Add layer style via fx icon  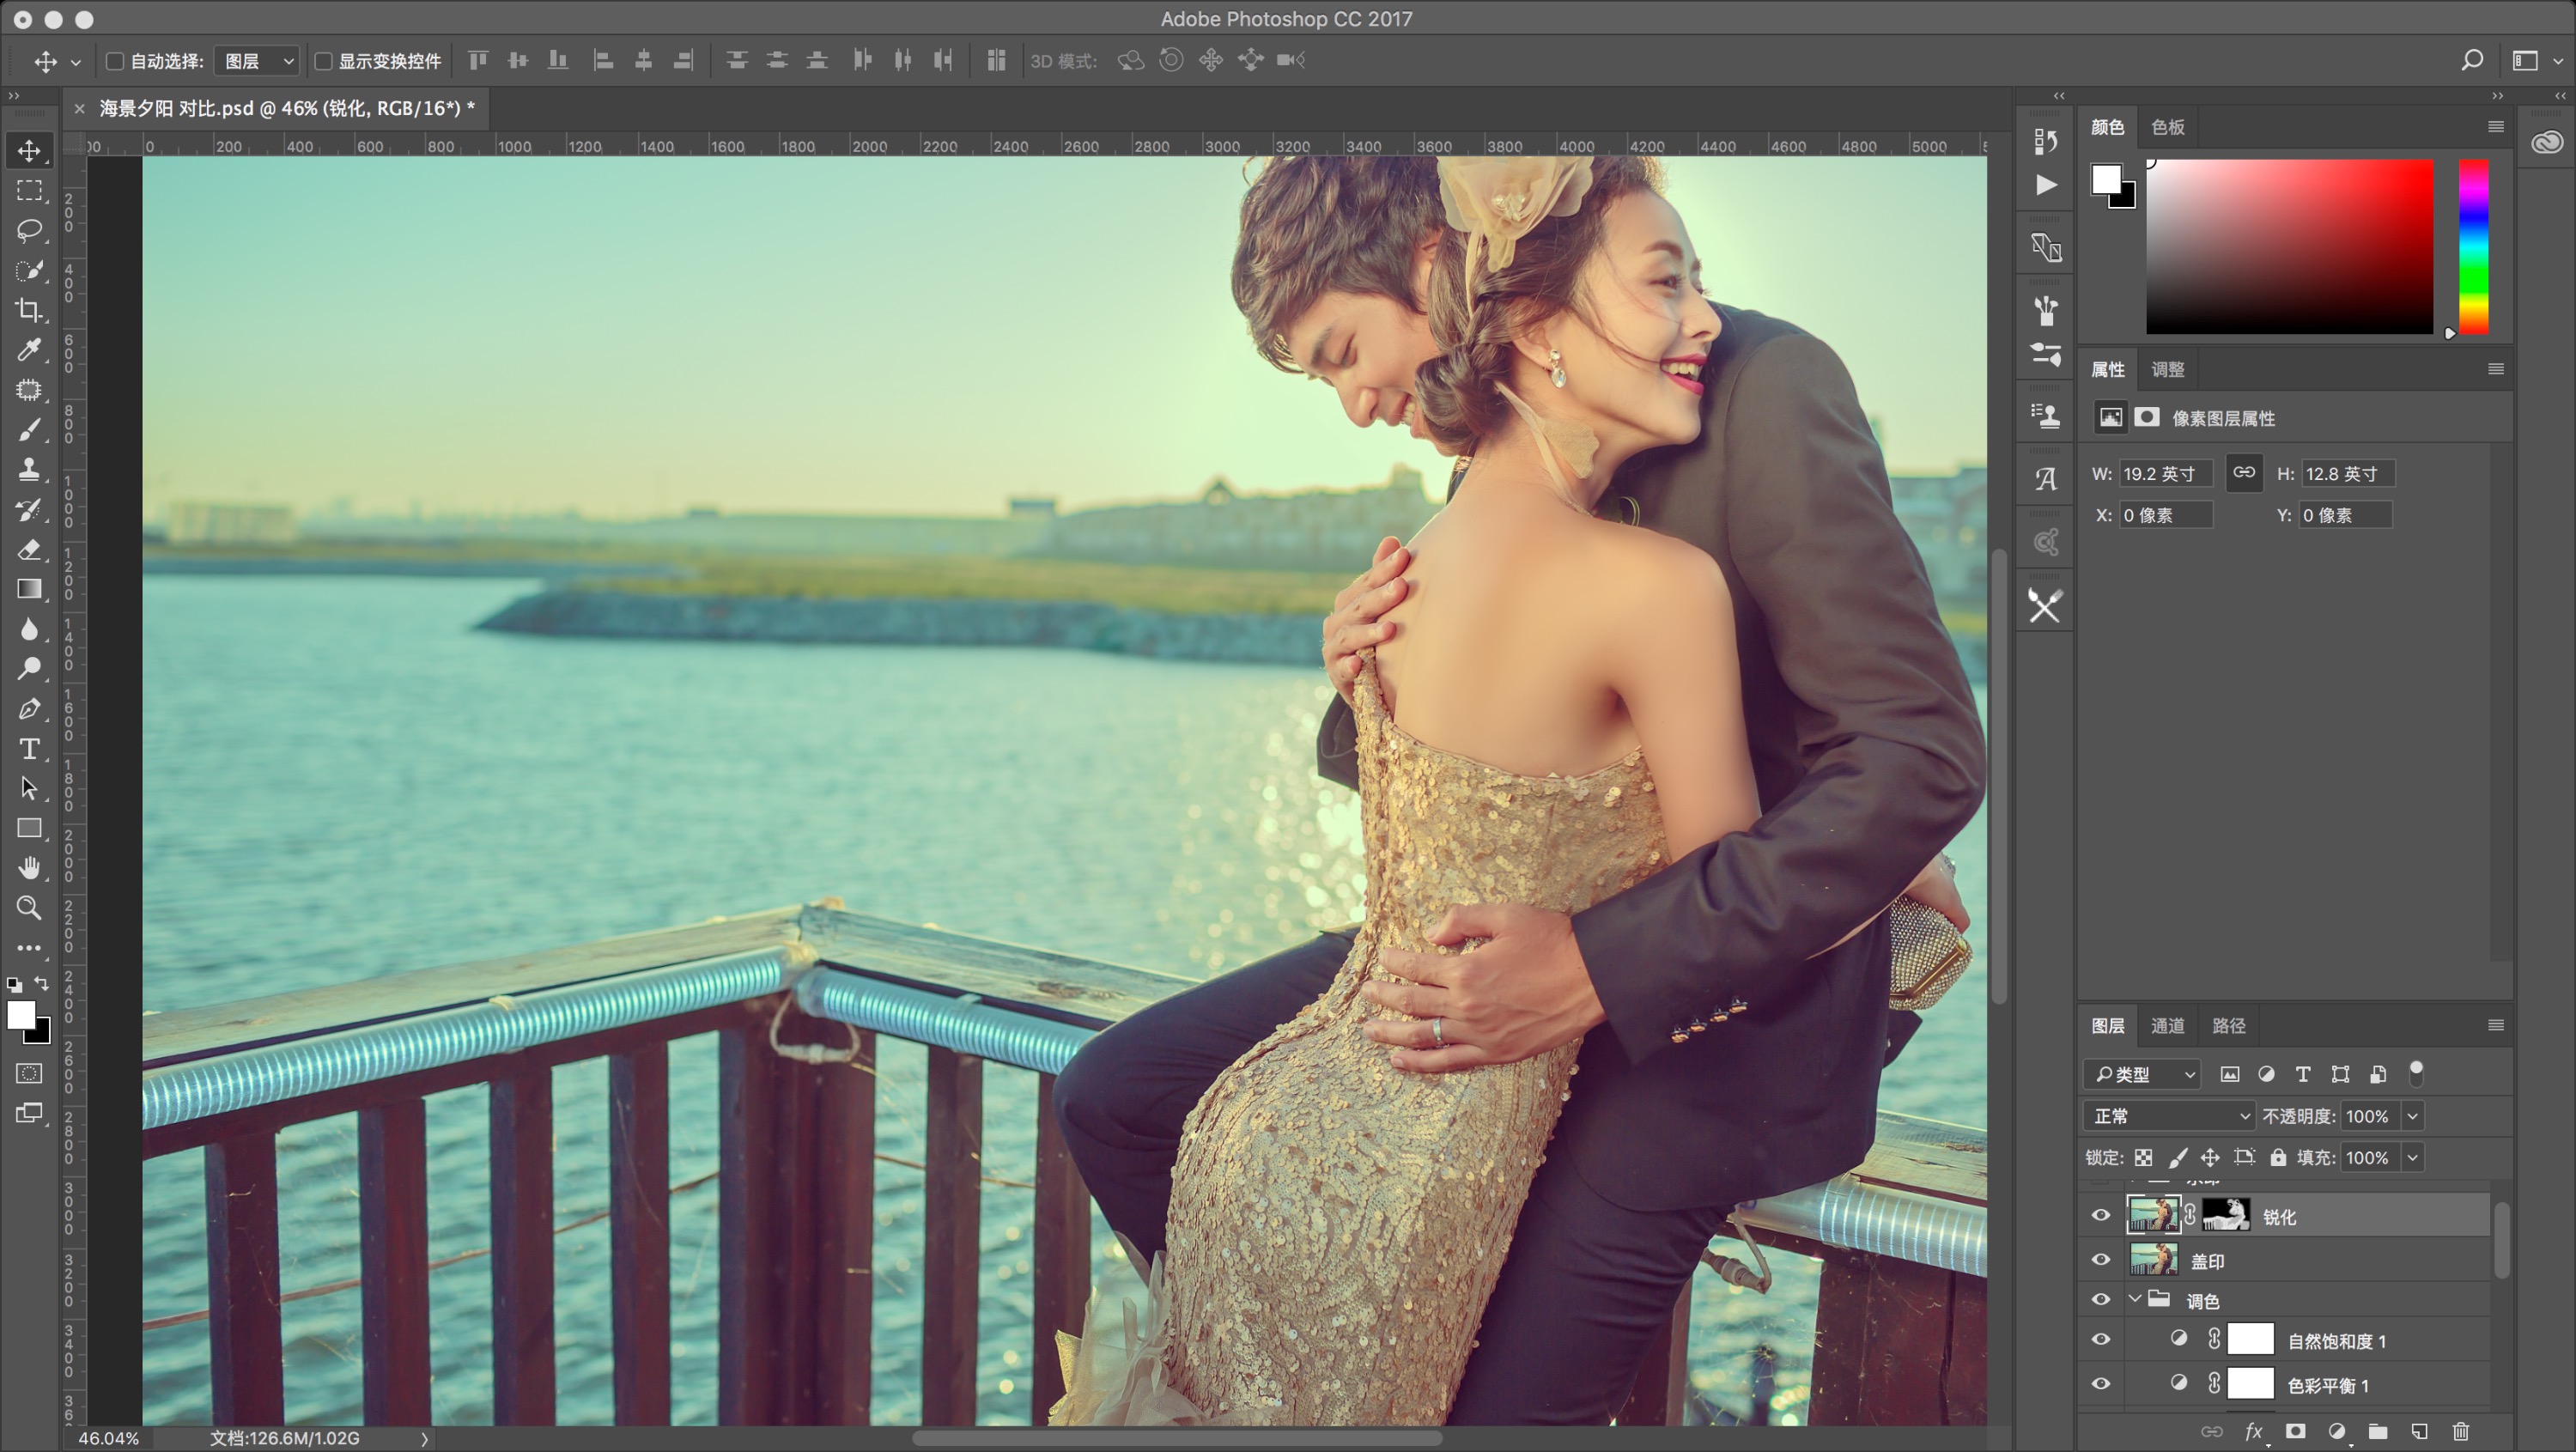2254,1432
